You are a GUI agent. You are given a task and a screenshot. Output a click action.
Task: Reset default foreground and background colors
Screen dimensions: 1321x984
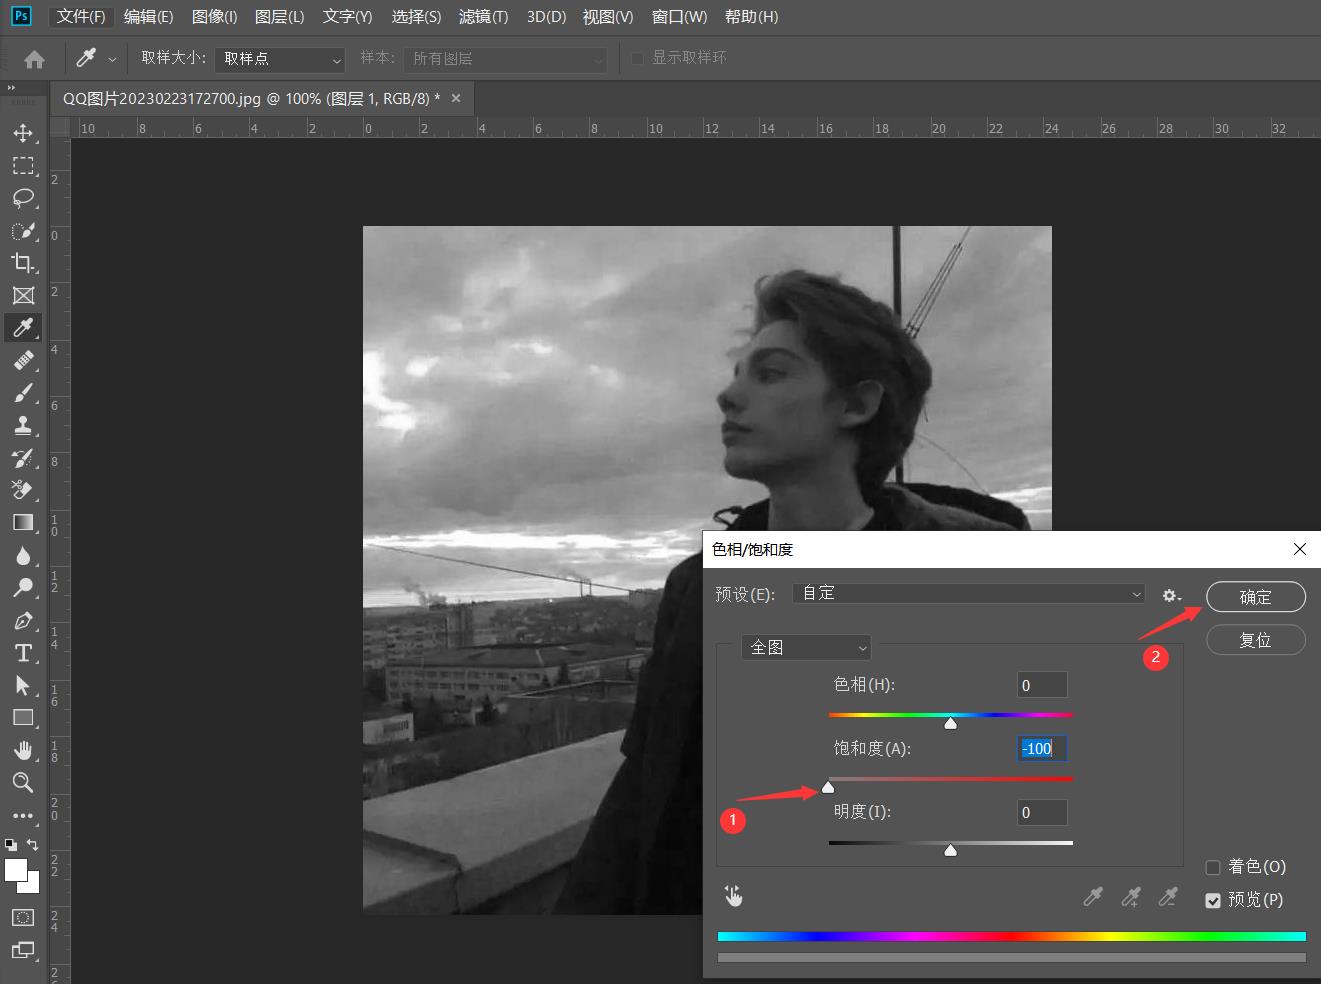tap(11, 845)
